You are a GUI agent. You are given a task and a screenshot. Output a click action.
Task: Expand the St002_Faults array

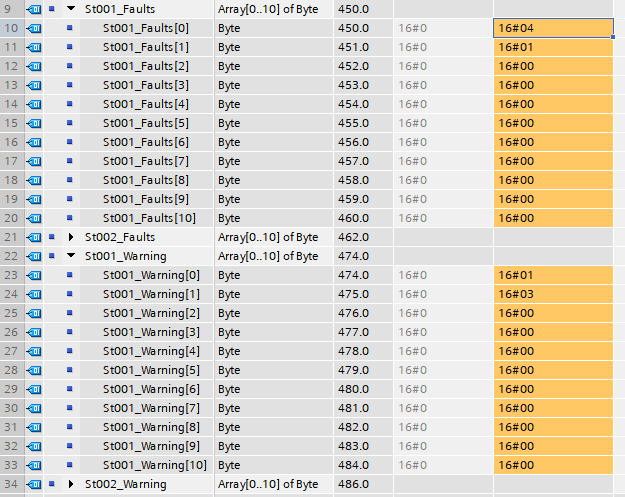tap(71, 237)
